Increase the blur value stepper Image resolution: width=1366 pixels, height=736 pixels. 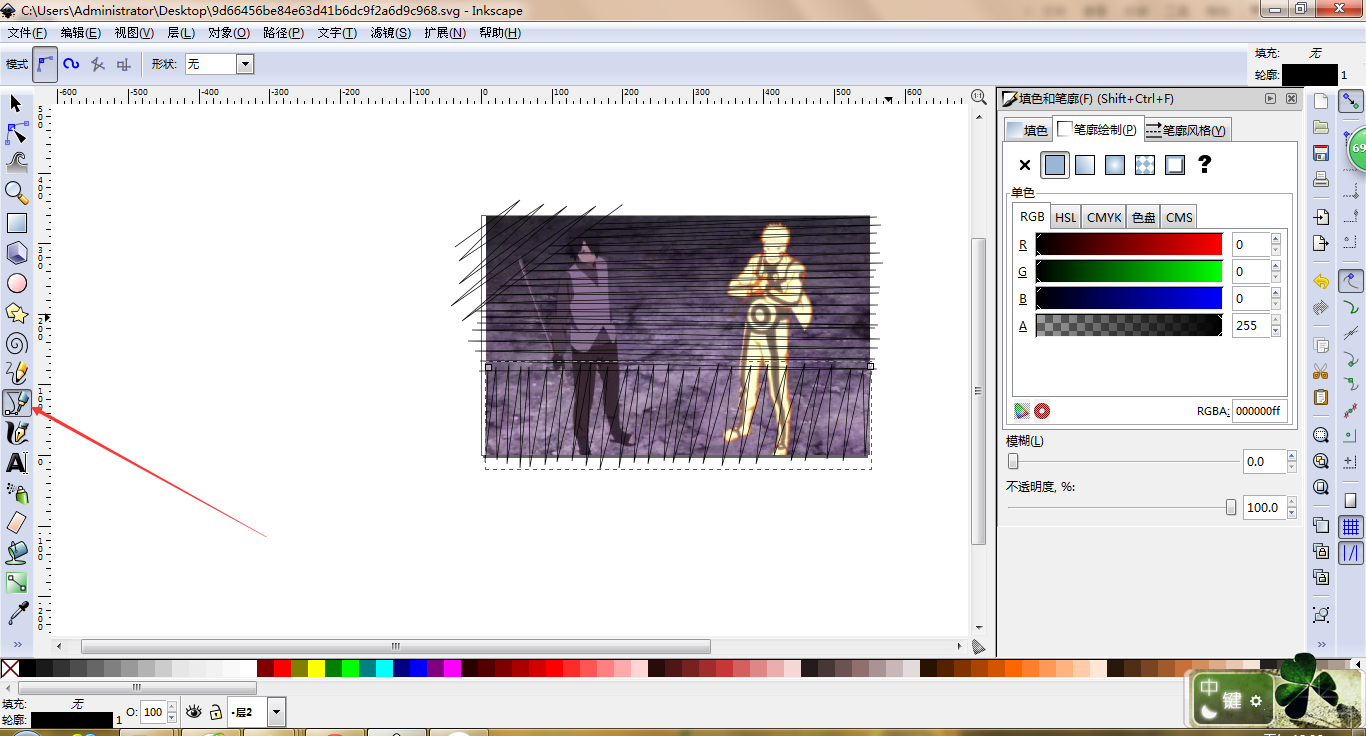click(x=1292, y=457)
